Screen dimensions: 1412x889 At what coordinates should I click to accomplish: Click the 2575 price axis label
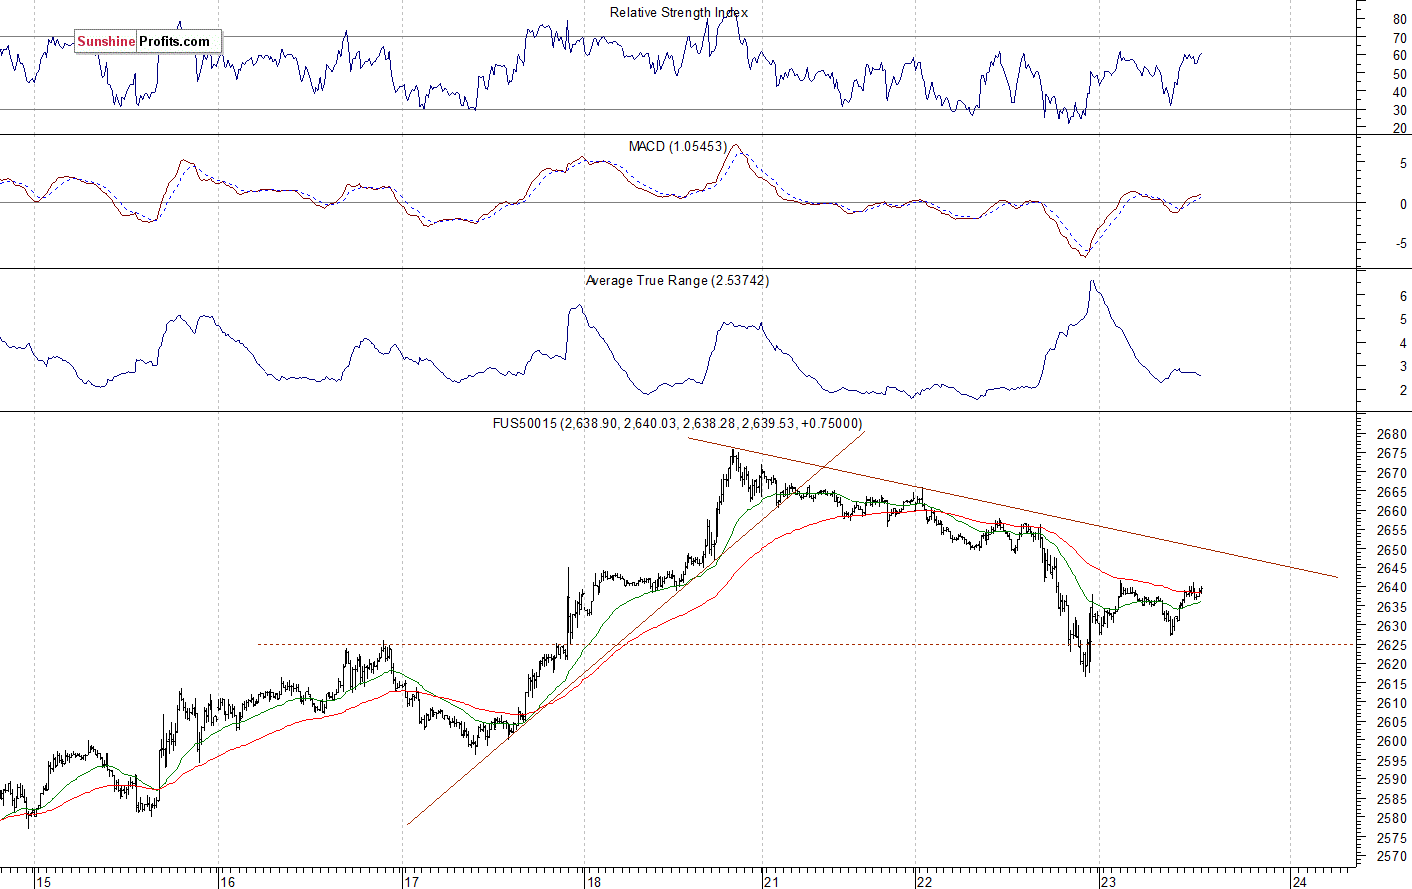click(x=1392, y=837)
